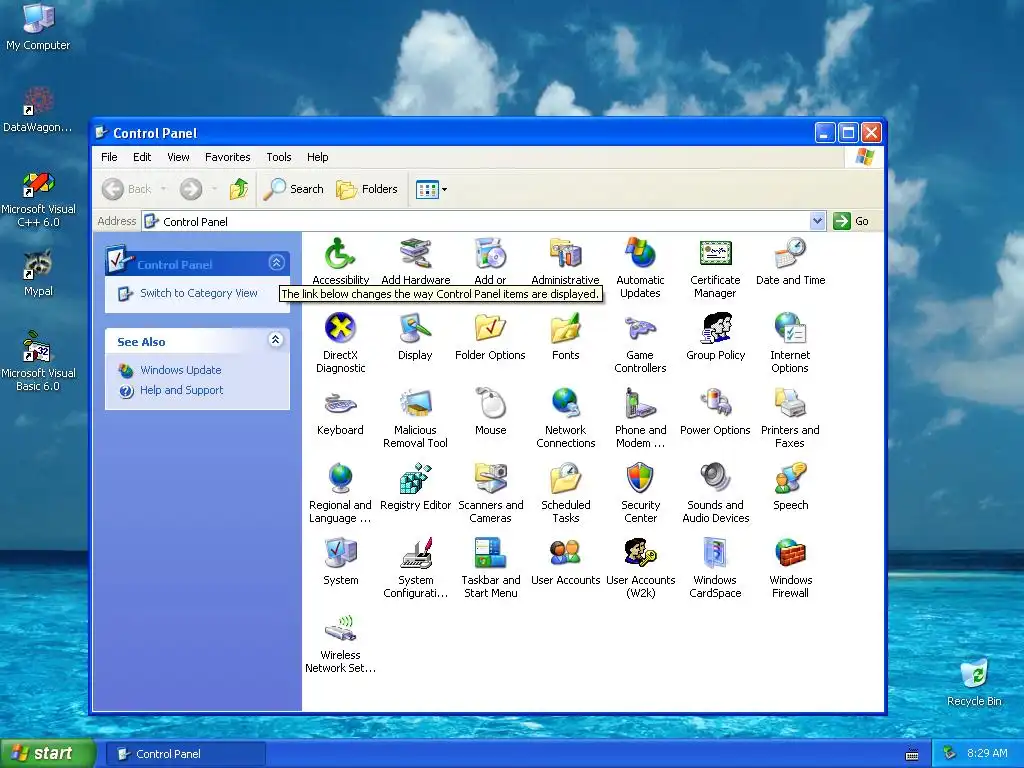The width and height of the screenshot is (1024, 768).
Task: Open the Help menu
Action: [x=317, y=157]
